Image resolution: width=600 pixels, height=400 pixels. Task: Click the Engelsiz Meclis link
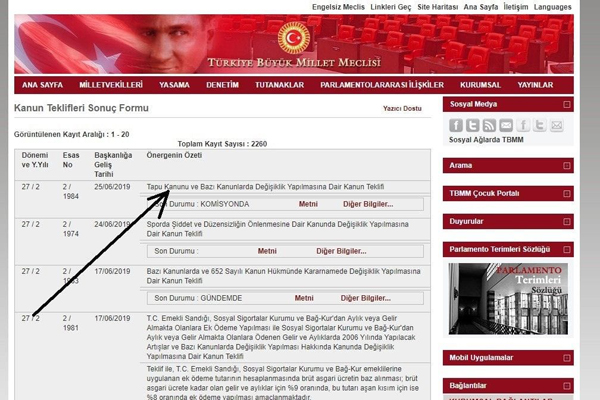(x=338, y=7)
